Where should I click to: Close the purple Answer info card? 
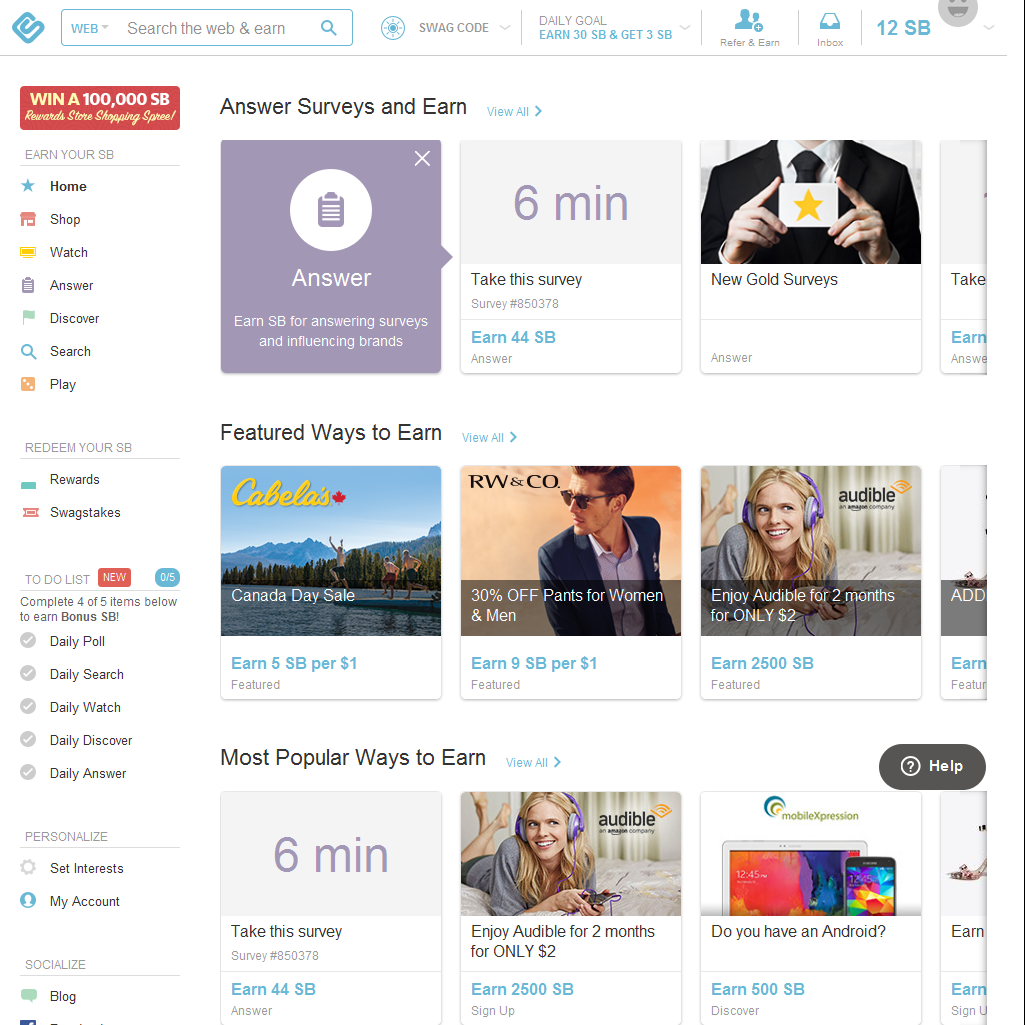422,158
